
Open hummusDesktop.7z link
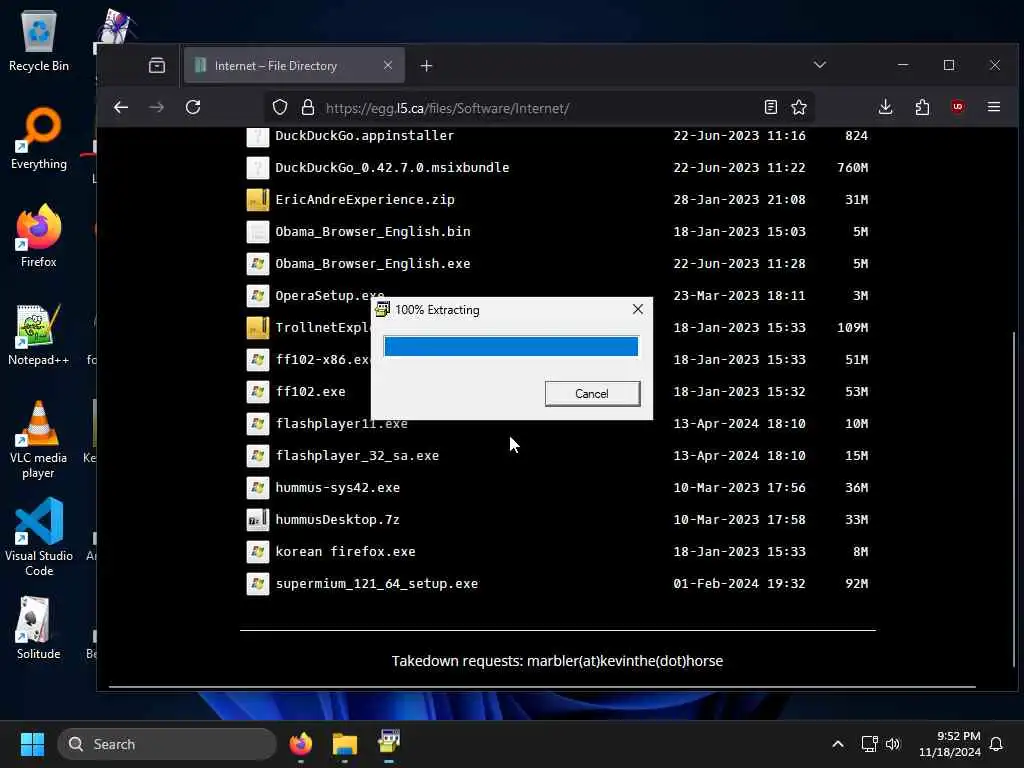coord(337,520)
